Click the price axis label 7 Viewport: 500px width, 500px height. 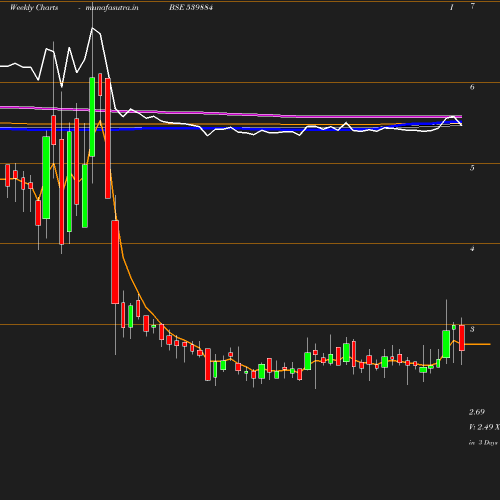click(x=473, y=6)
